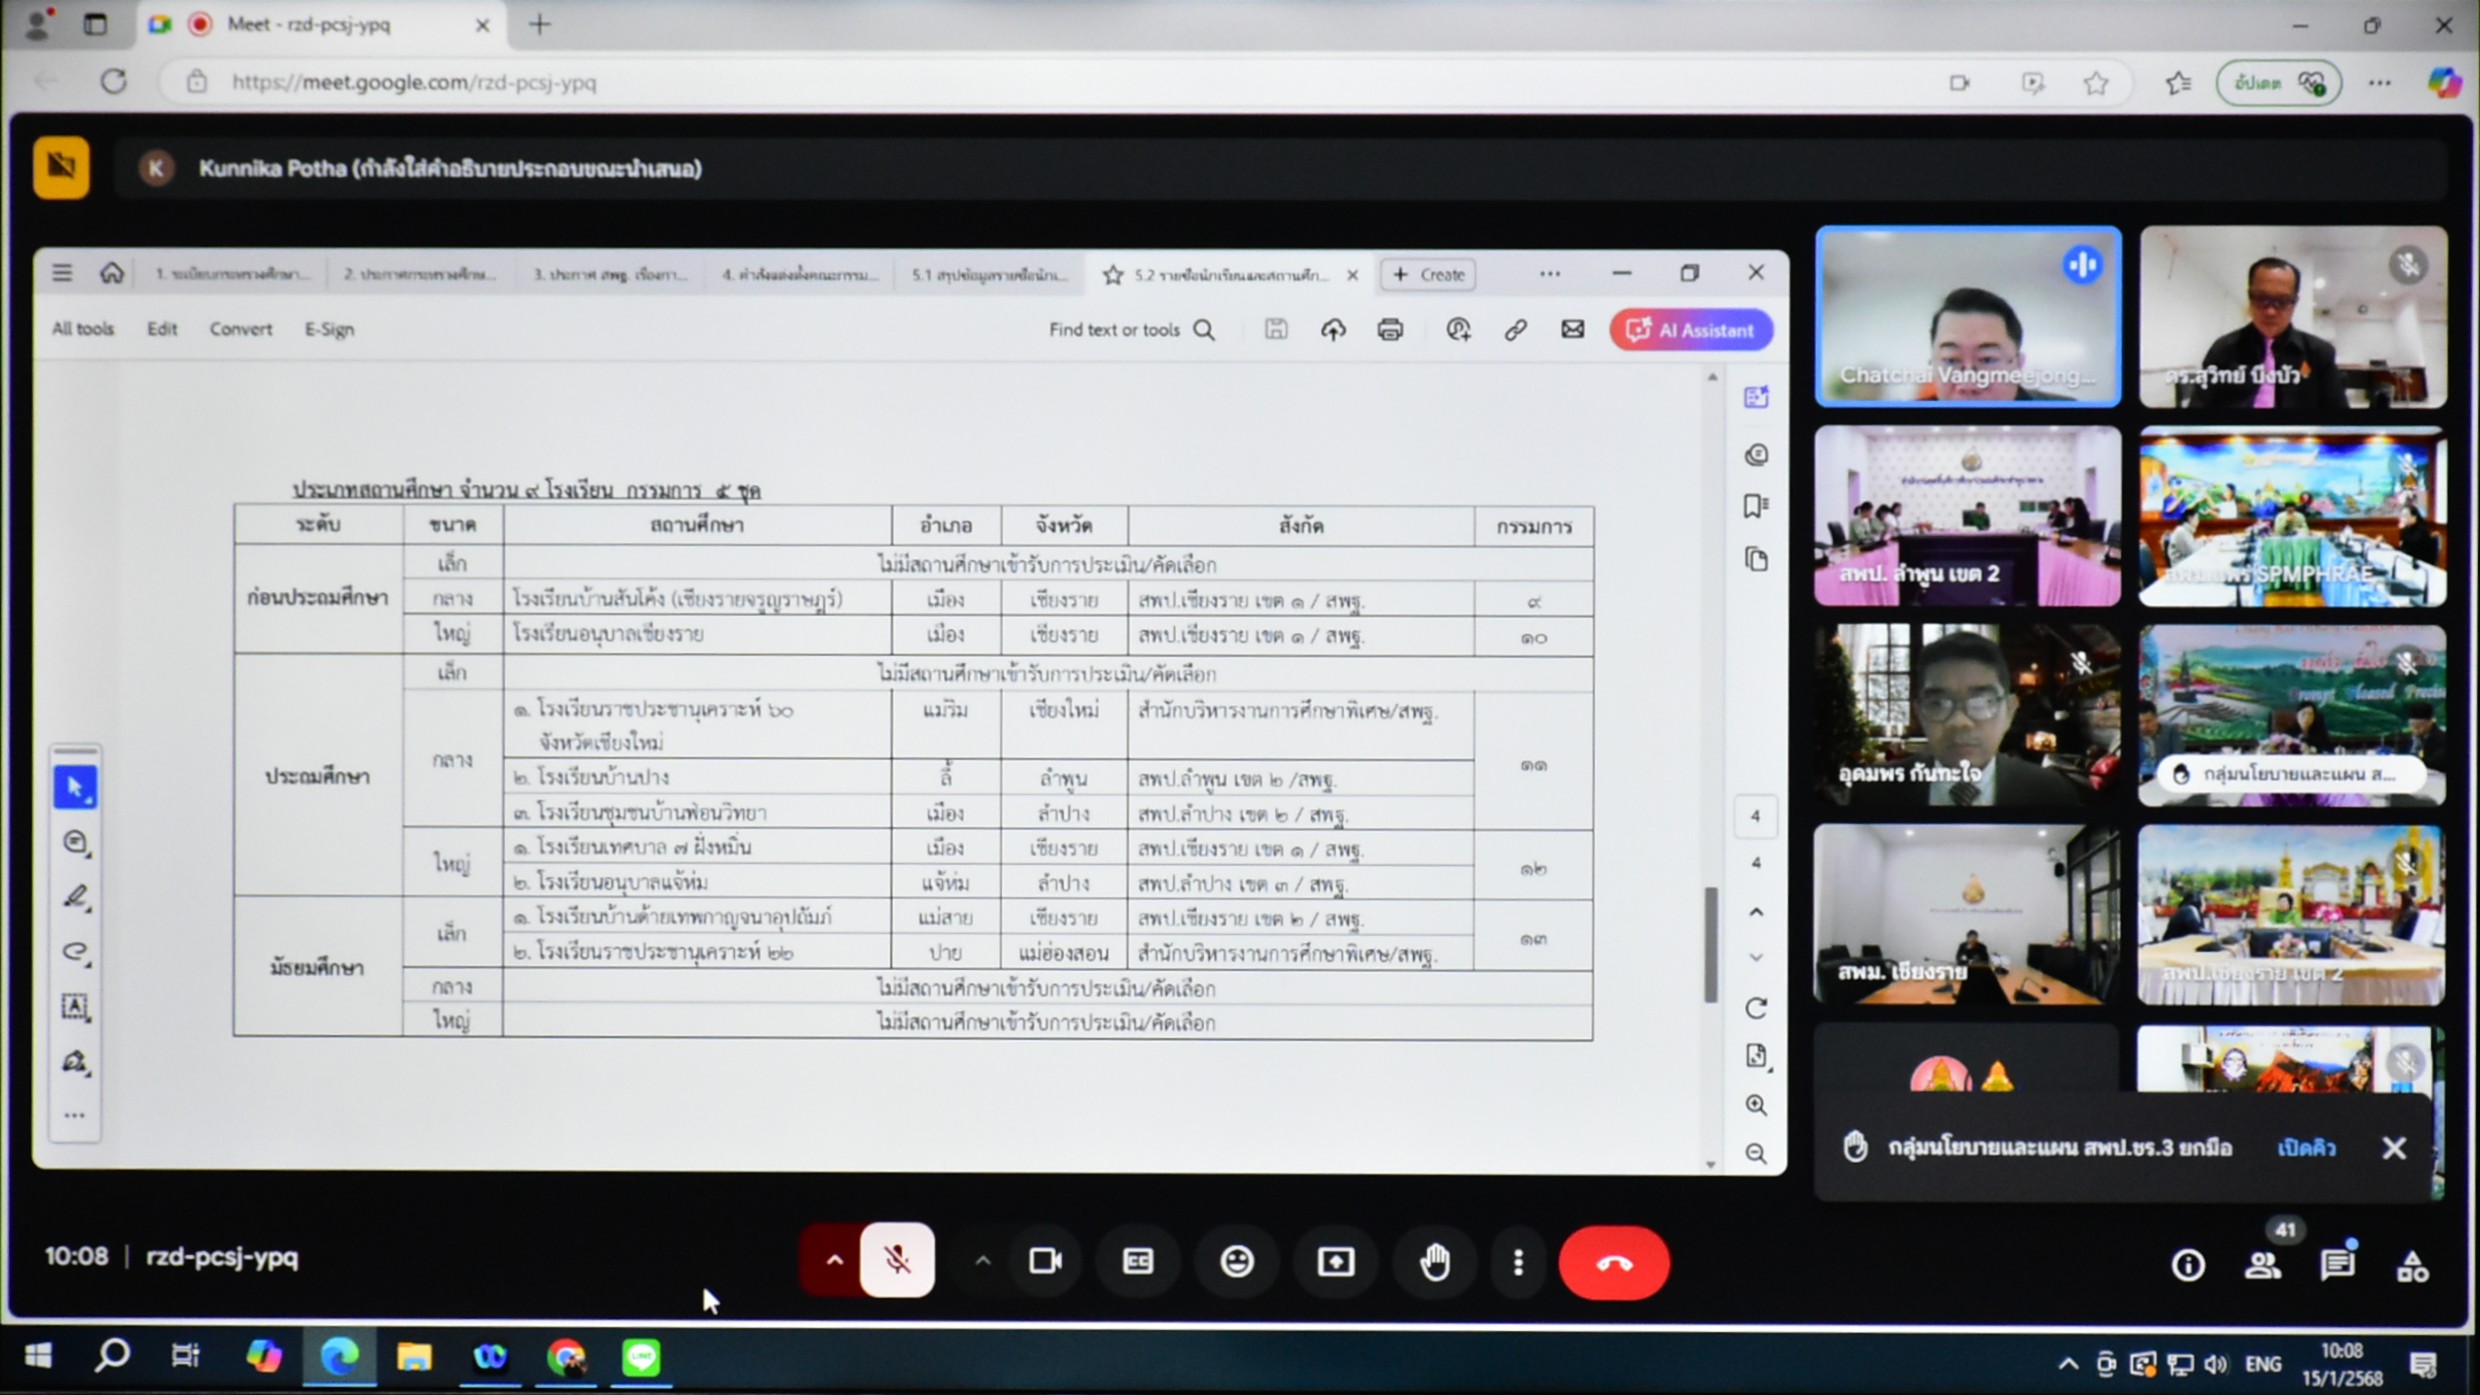The height and width of the screenshot is (1395, 2480).
Task: Go to previous page up arrow
Action: pyautogui.click(x=1756, y=912)
